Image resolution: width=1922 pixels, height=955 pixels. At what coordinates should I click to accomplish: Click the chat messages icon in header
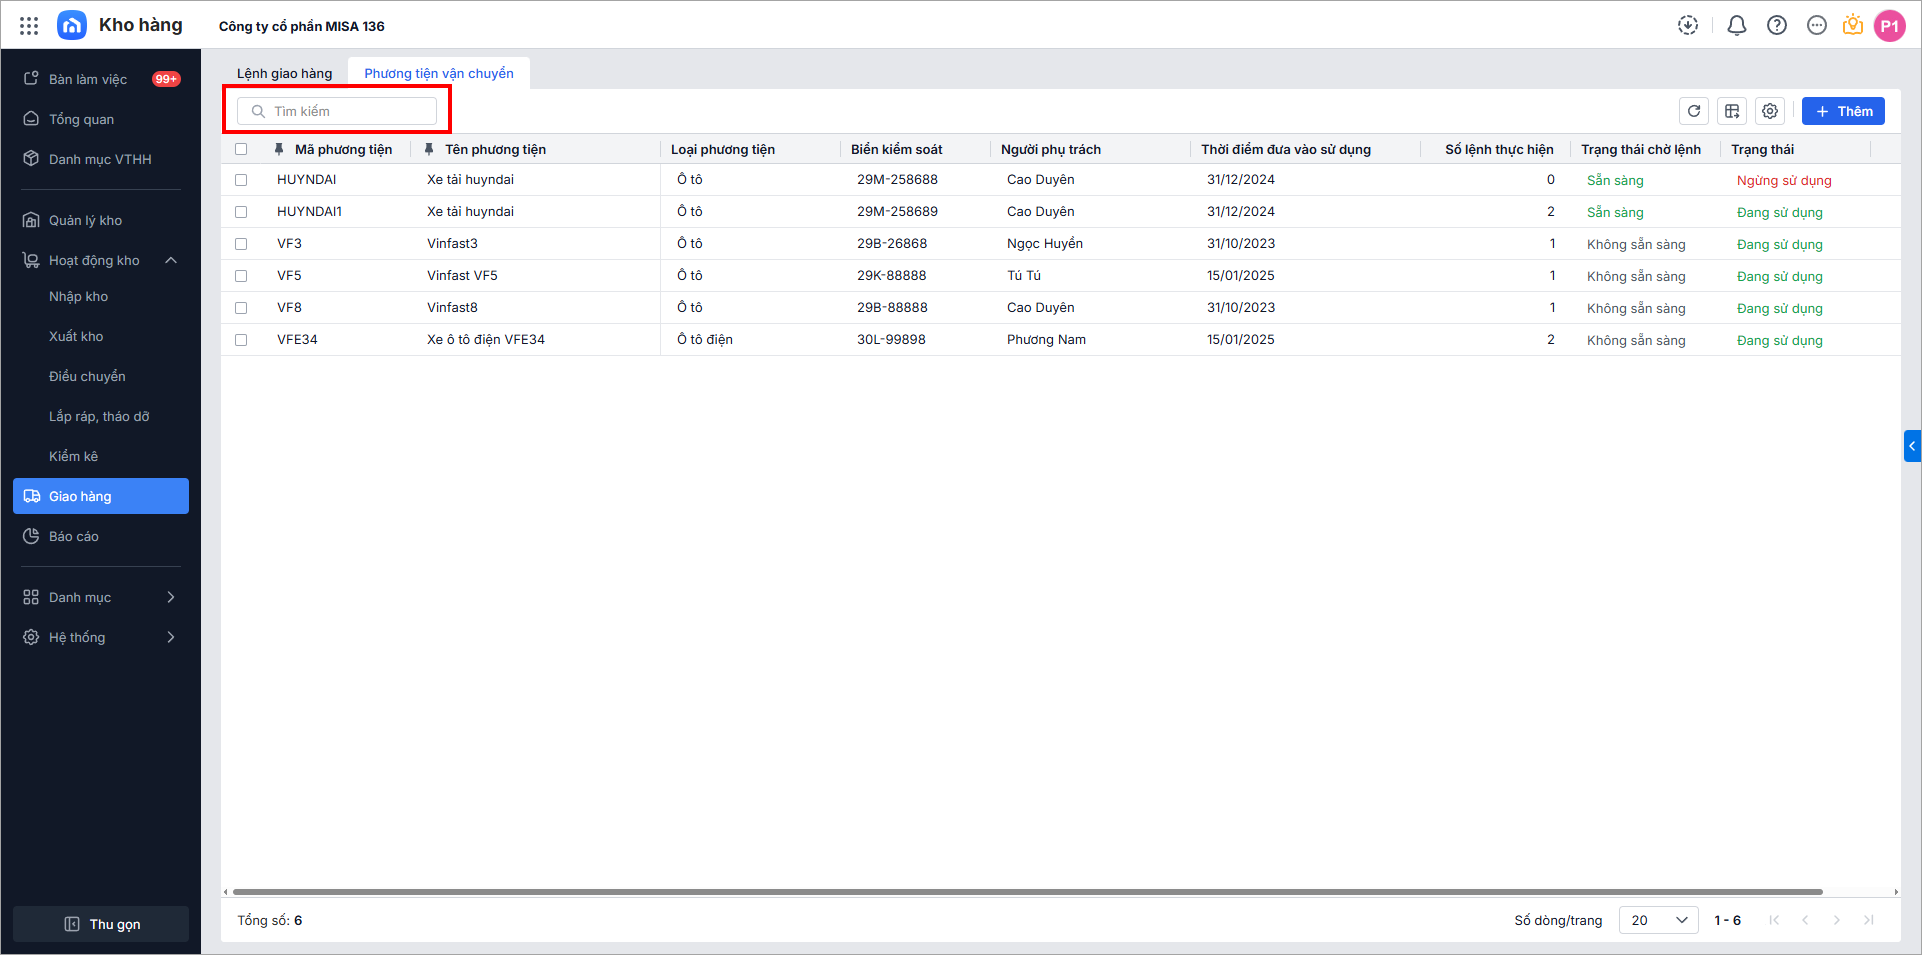pos(1817,26)
